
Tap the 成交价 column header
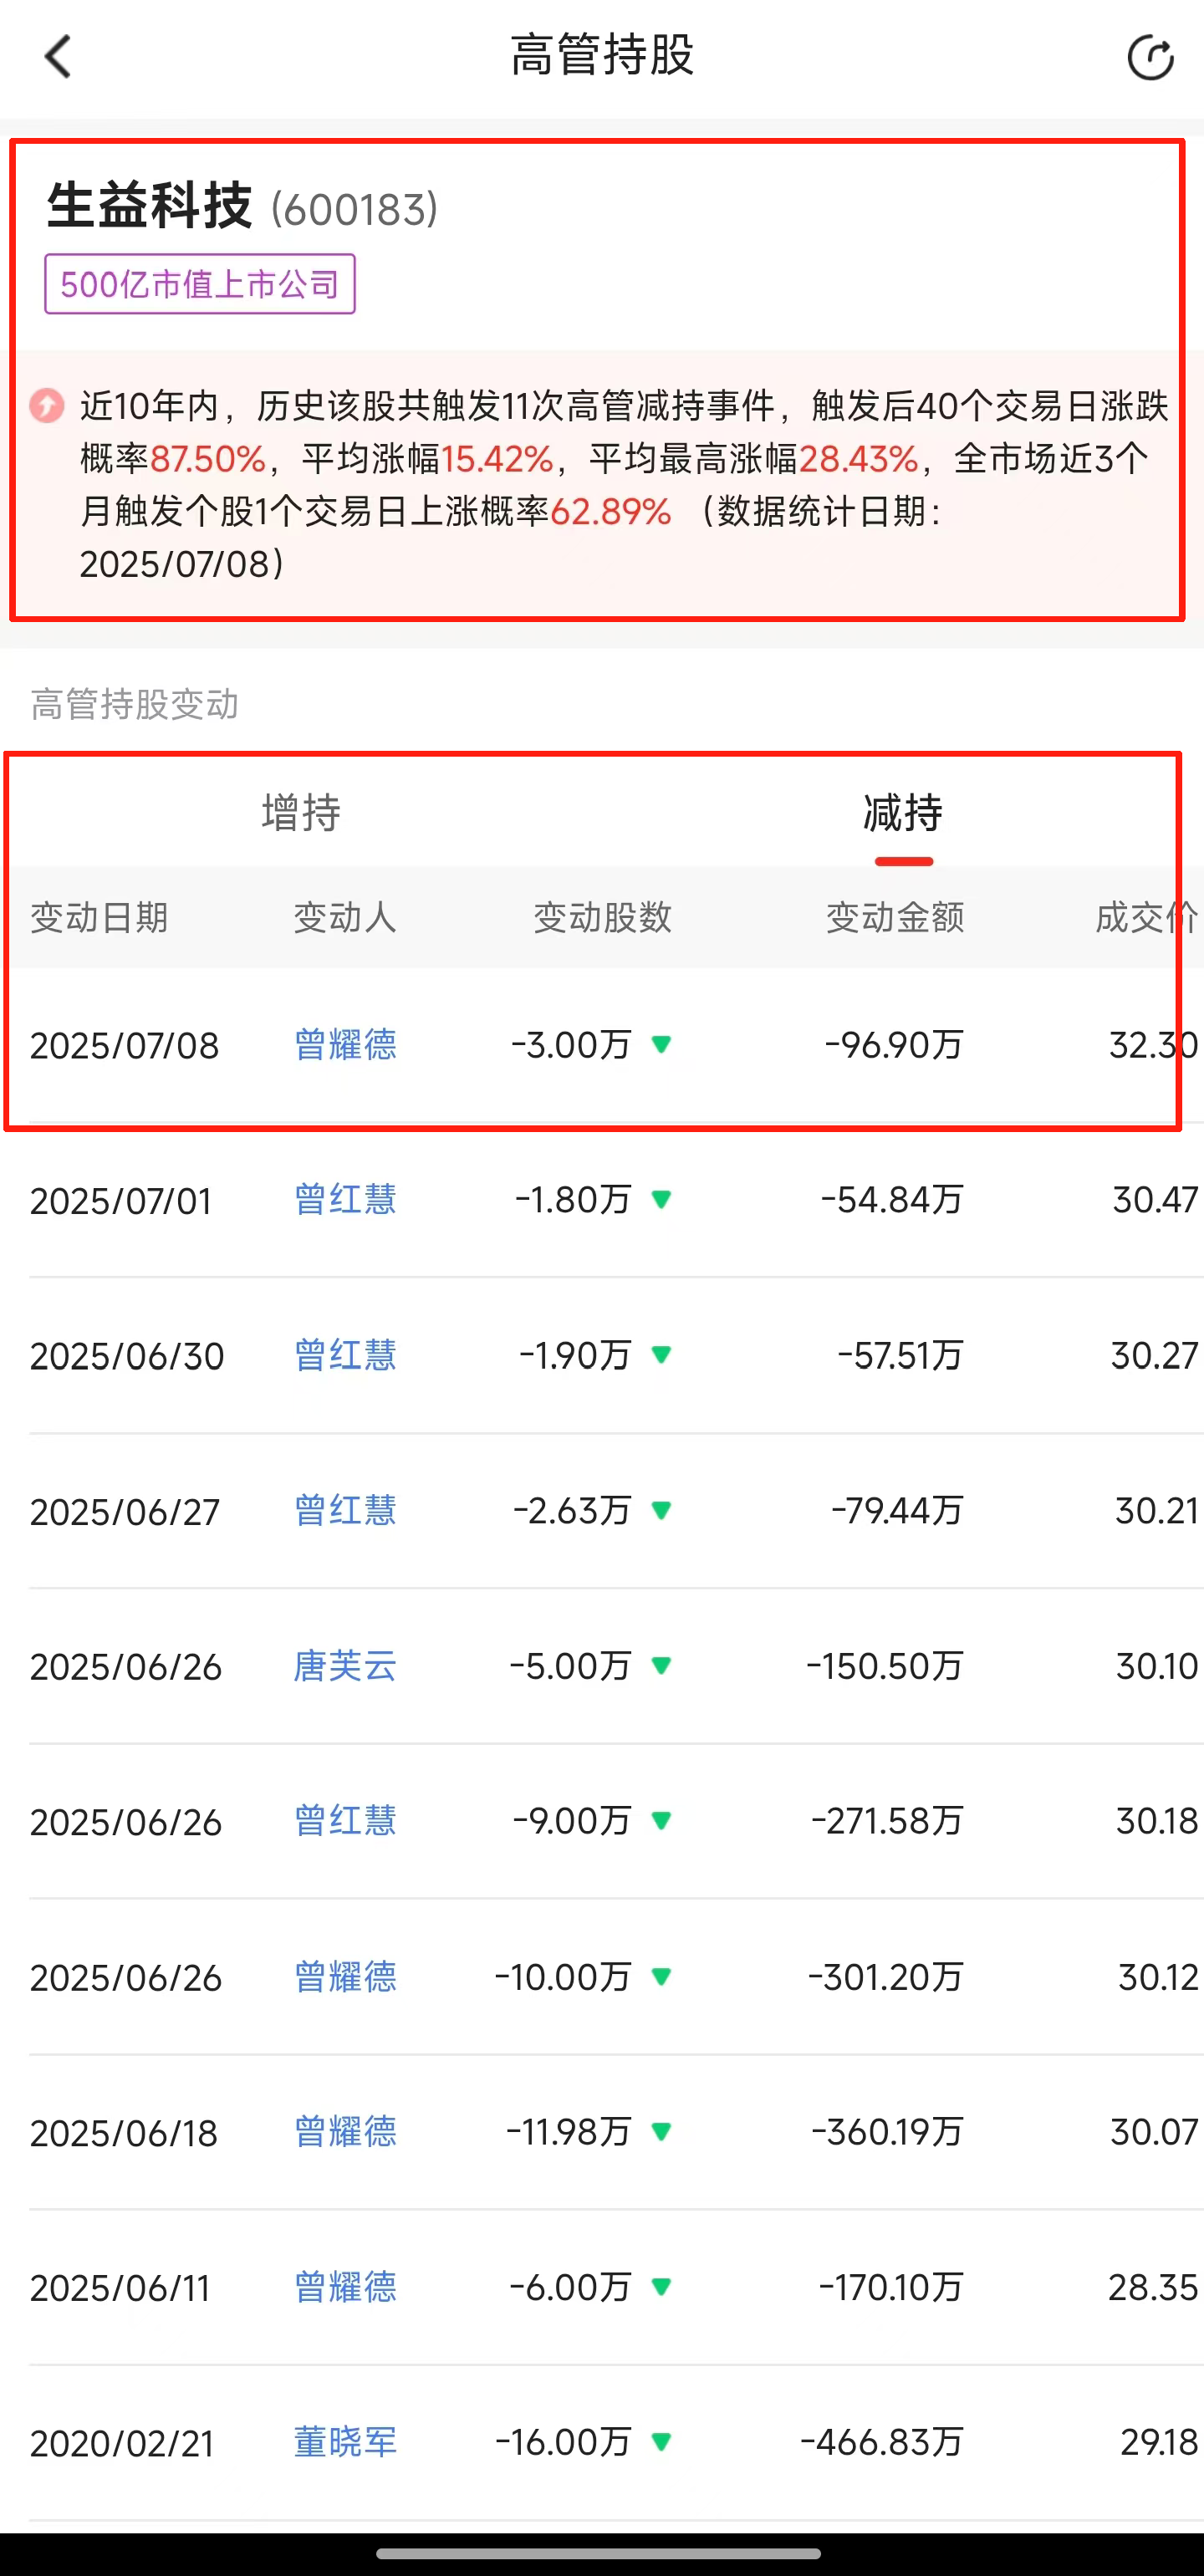(1148, 917)
